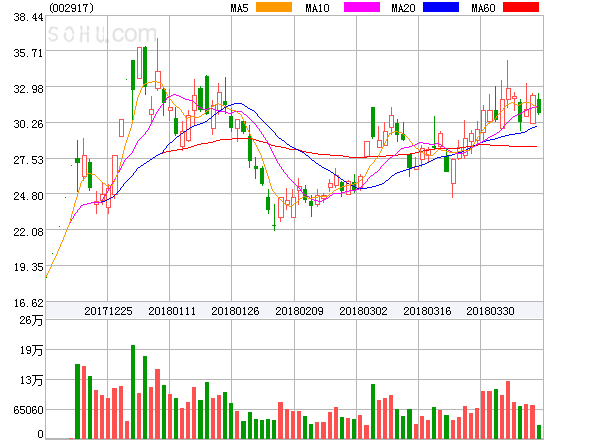Click the 38.44 price axis label
600x440 pixels.
28,17
